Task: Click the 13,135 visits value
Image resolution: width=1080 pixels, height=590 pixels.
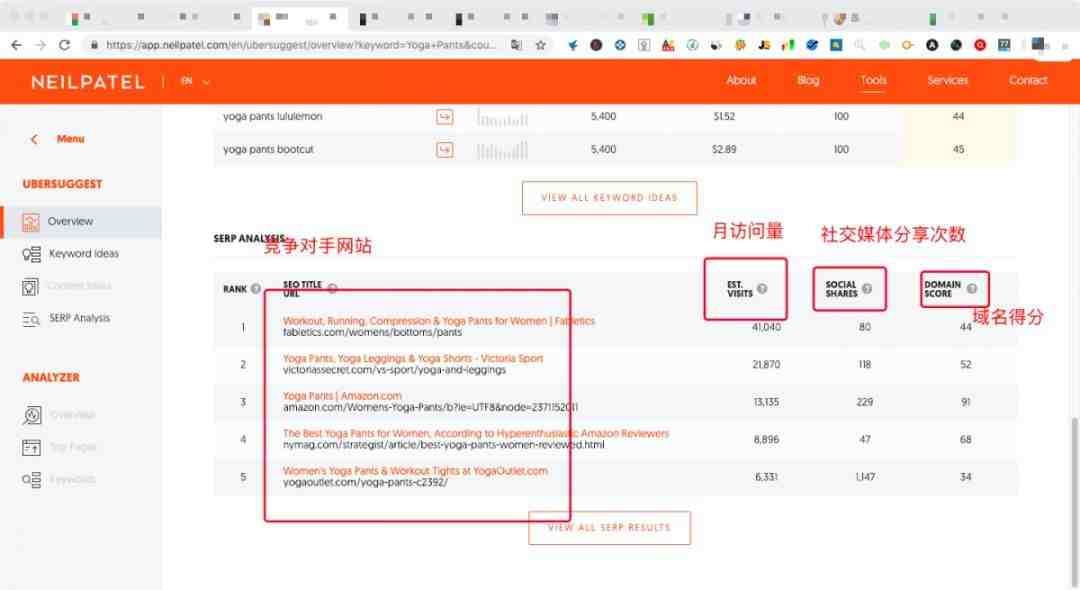Action: [766, 402]
